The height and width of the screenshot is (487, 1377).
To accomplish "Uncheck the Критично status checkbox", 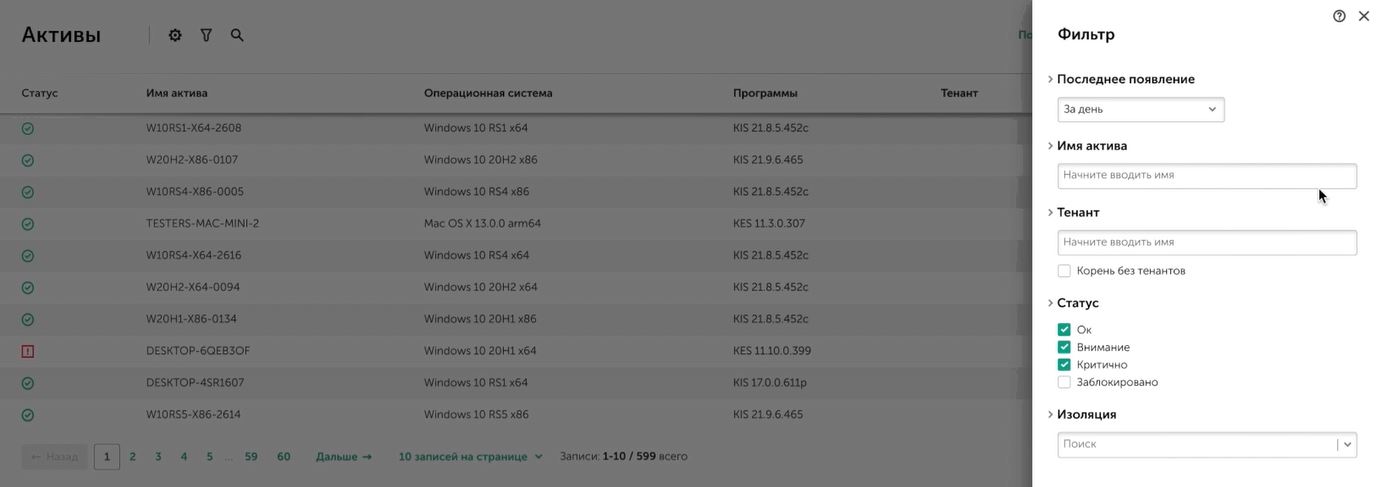I will coord(1064,365).
